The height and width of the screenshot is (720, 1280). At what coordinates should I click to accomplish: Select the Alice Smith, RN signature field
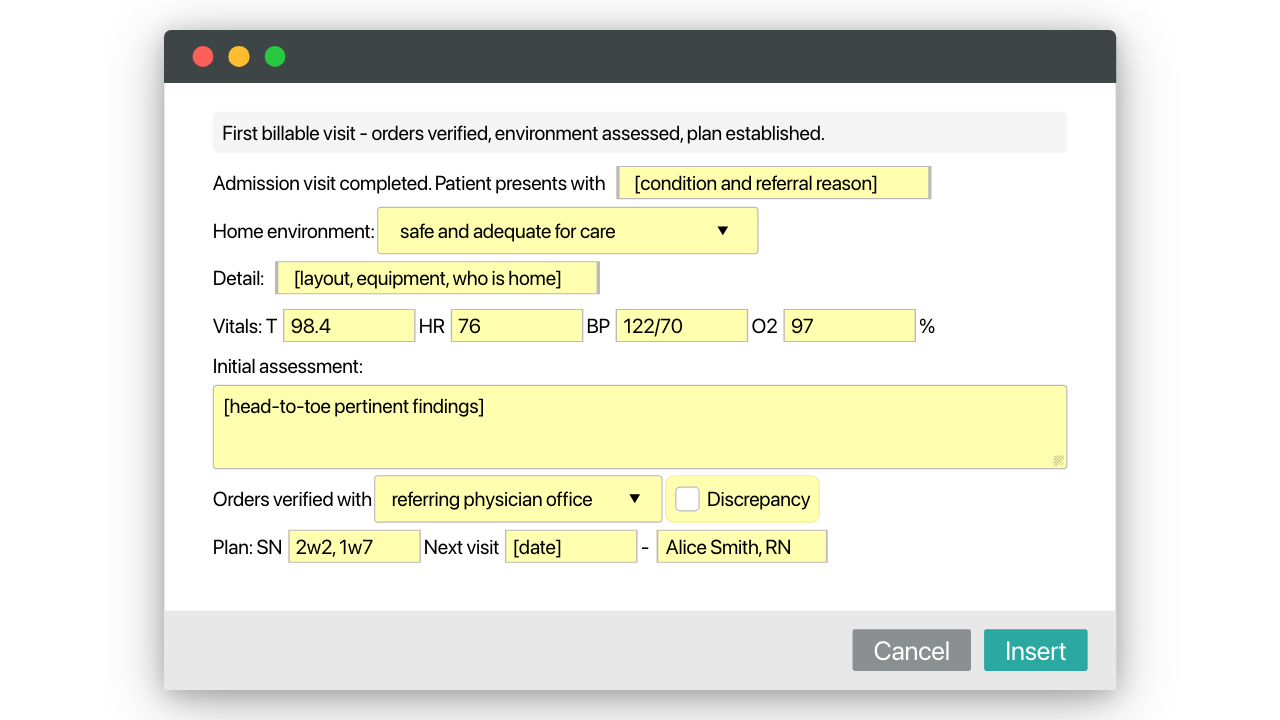coord(742,547)
